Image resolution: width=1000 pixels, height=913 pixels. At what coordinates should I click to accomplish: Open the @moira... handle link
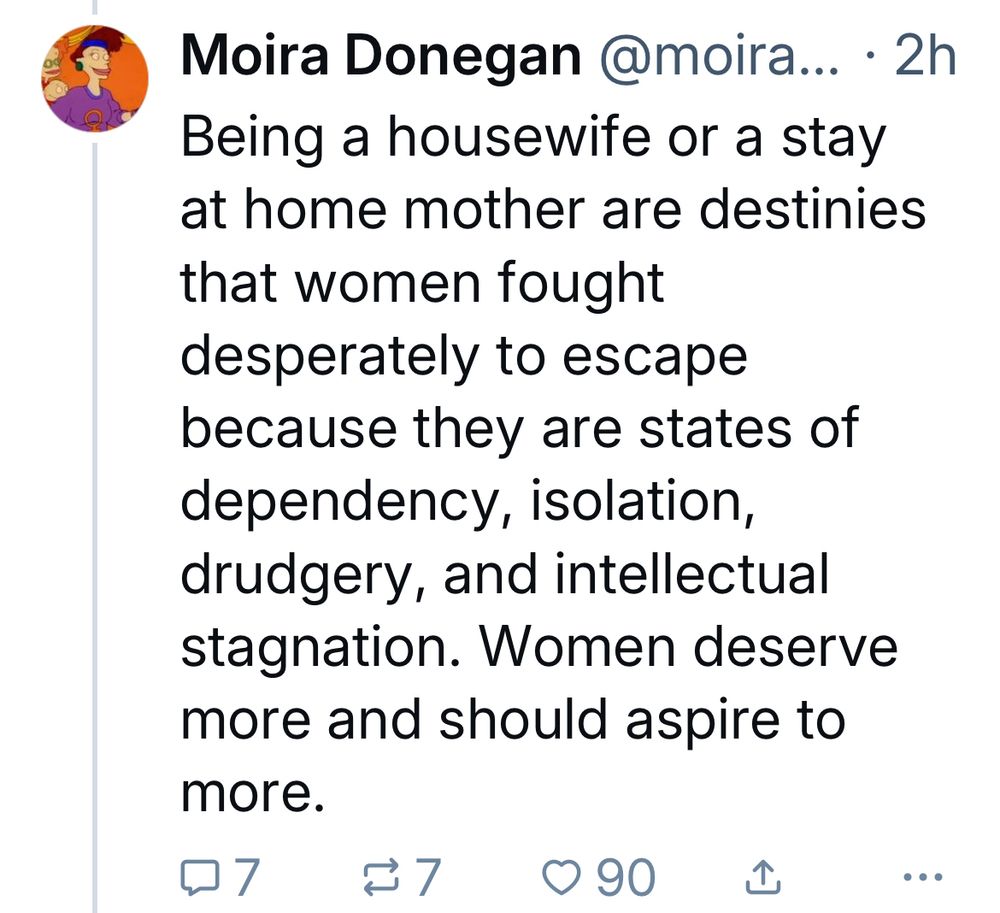719,57
